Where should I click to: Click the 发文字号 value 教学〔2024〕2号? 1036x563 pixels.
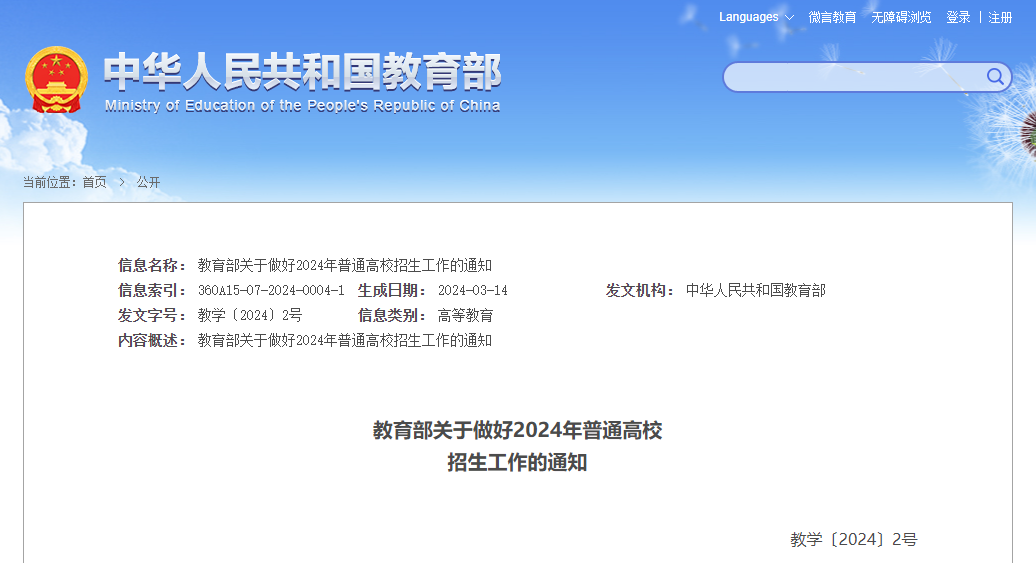[x=250, y=315]
